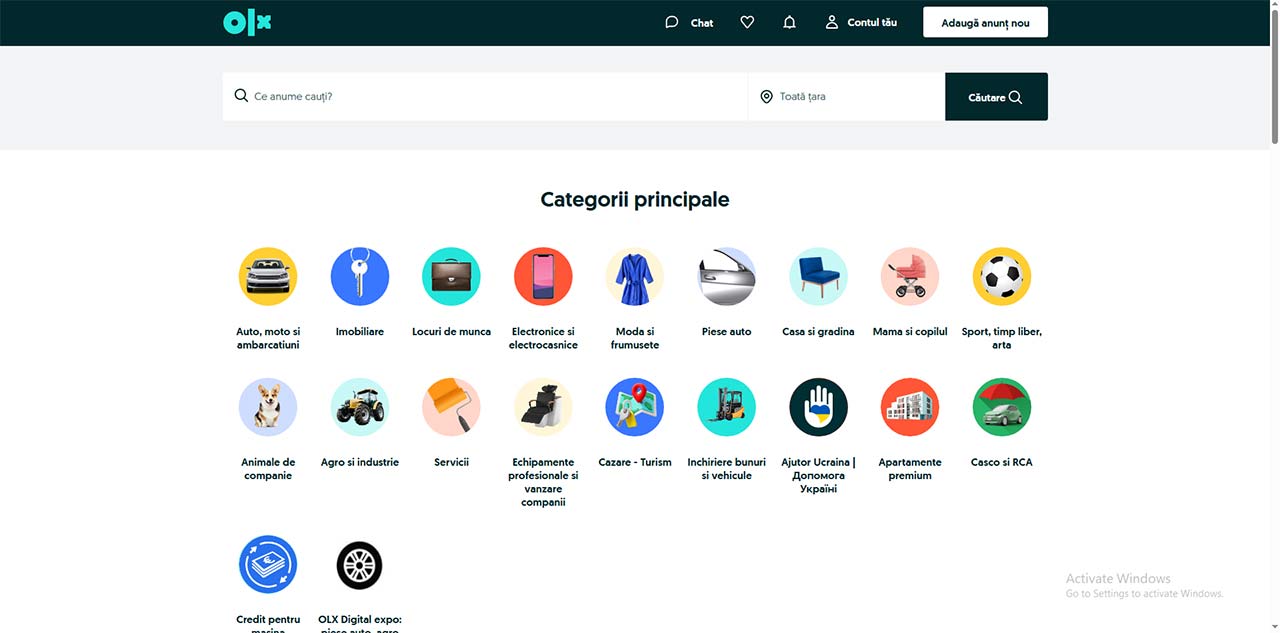Open the Casco si RCA category

1001,407
